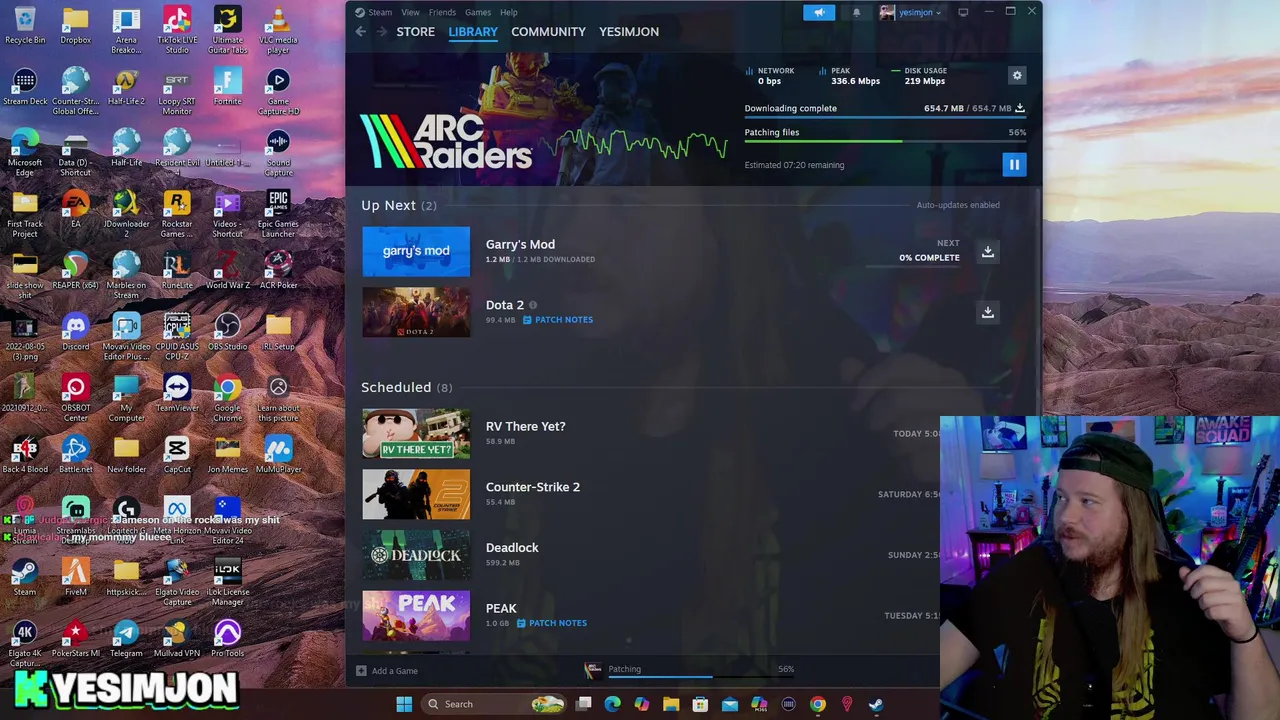The image size is (1280, 720).
Task: Click the Patching files progress bar
Action: [x=885, y=142]
